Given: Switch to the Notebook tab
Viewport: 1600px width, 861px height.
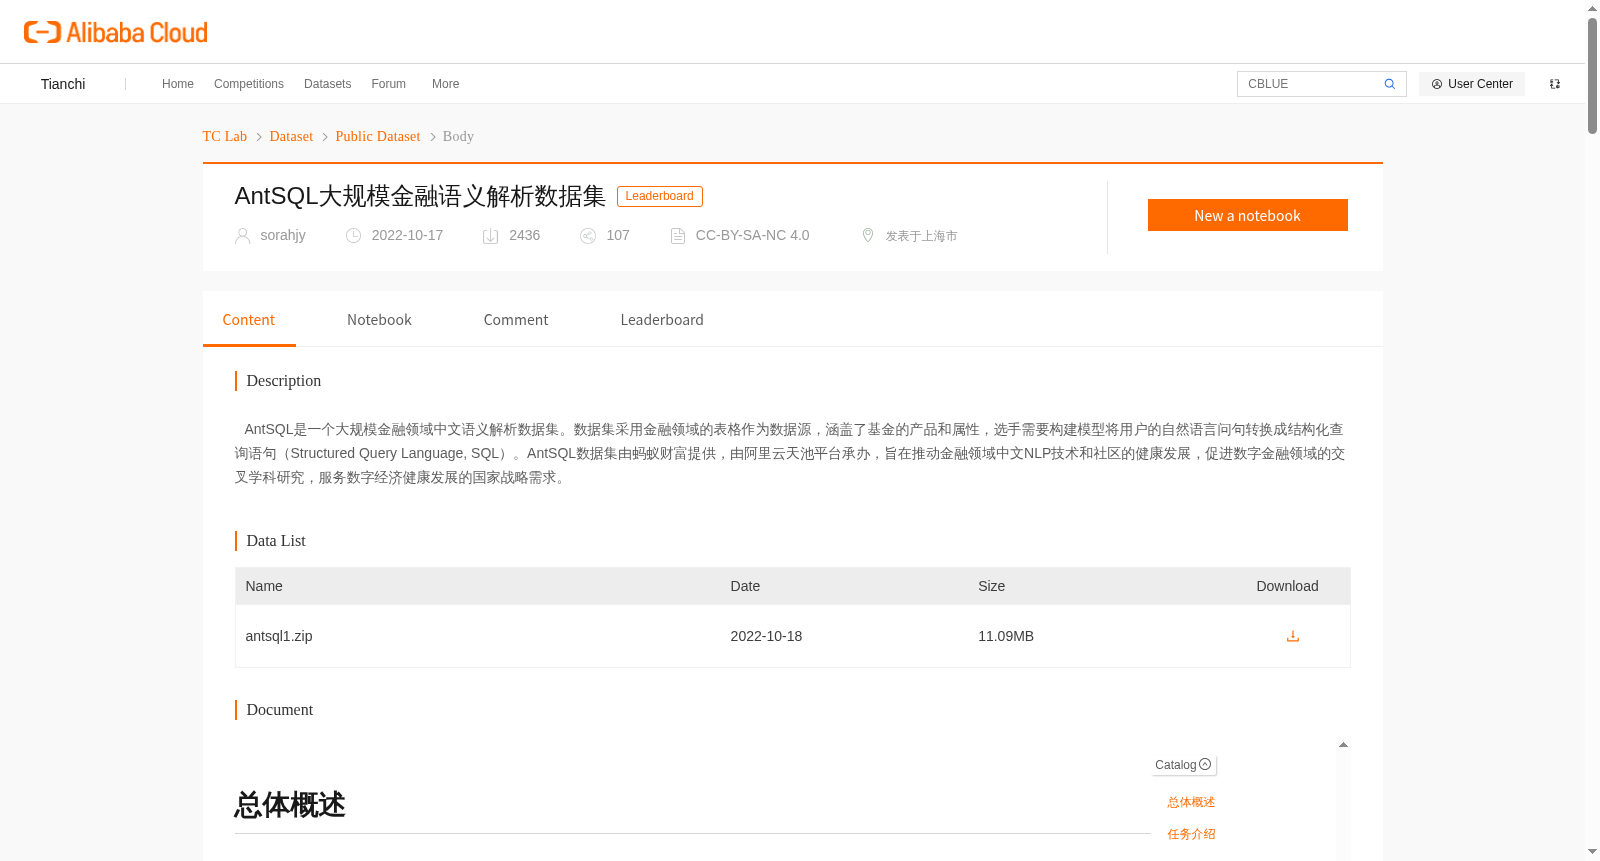Looking at the screenshot, I should (379, 320).
